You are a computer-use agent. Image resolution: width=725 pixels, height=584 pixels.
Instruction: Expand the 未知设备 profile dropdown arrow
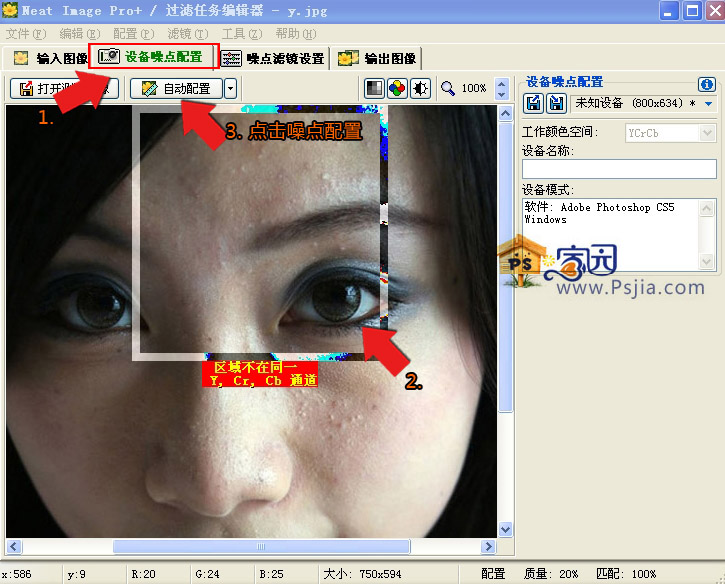pos(709,103)
